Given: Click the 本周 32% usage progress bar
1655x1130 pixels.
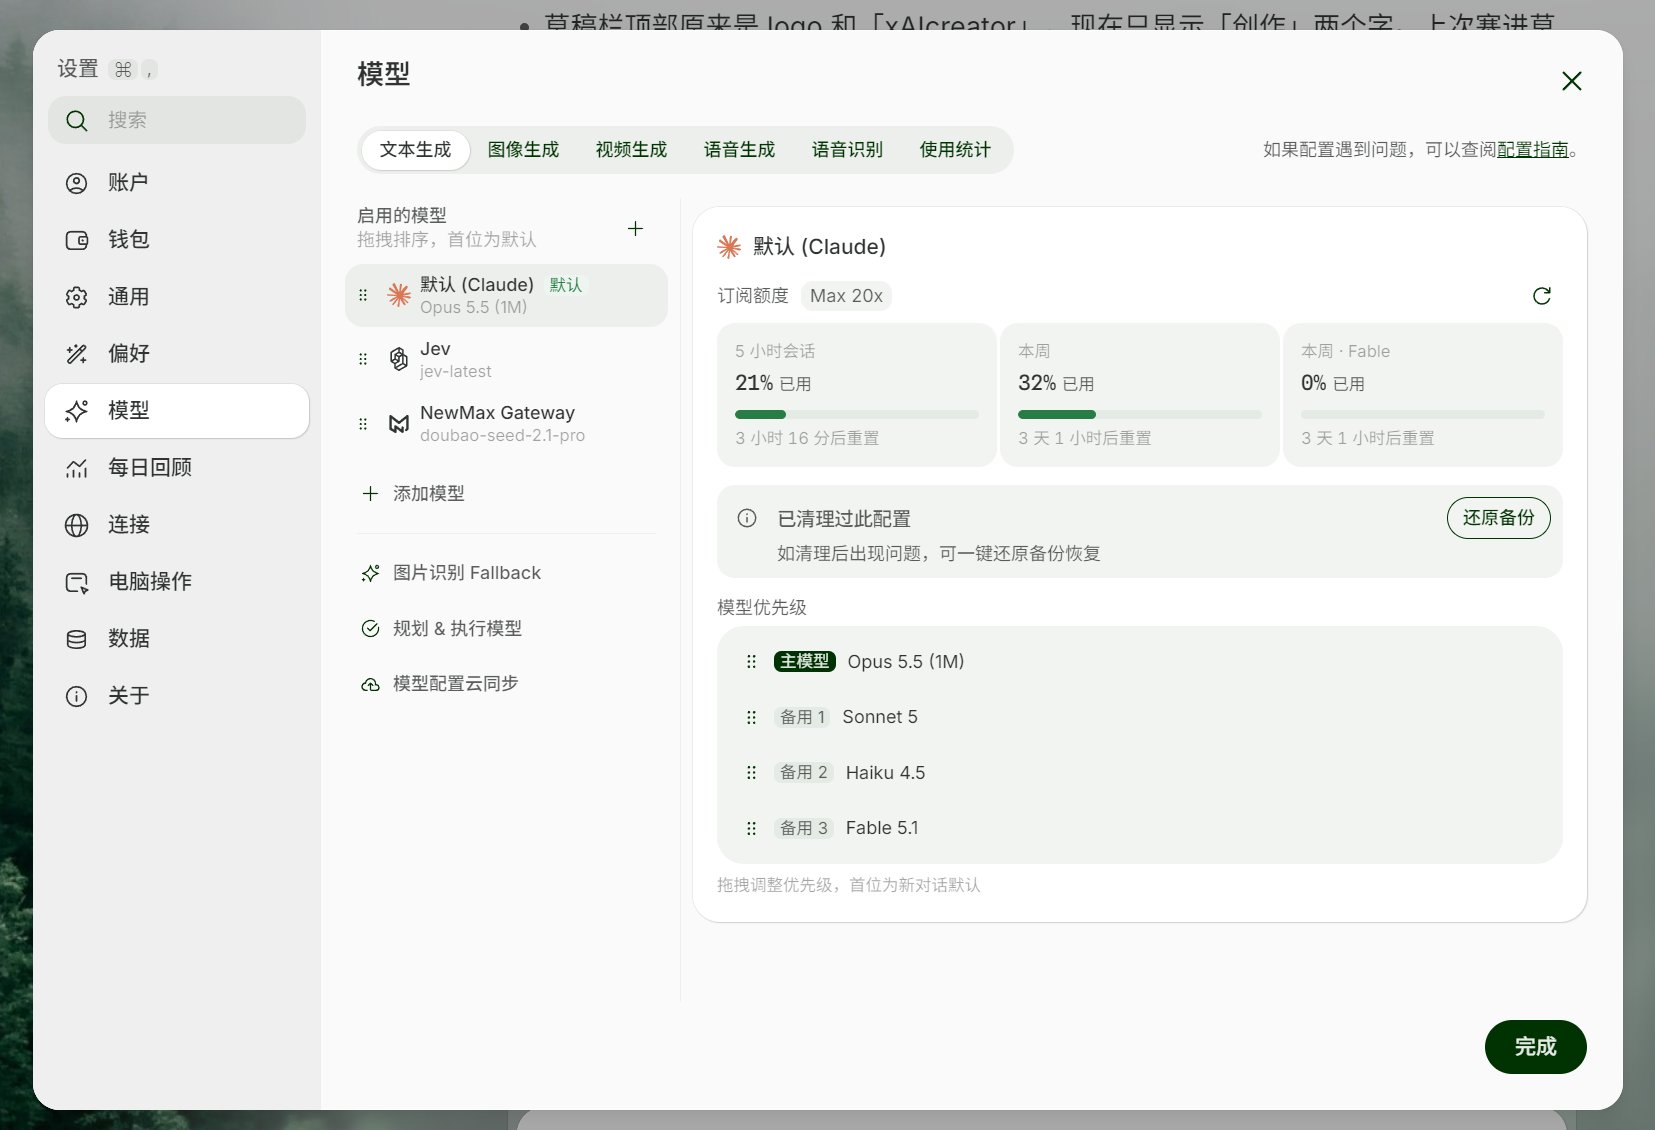Looking at the screenshot, I should pyautogui.click(x=1140, y=414).
